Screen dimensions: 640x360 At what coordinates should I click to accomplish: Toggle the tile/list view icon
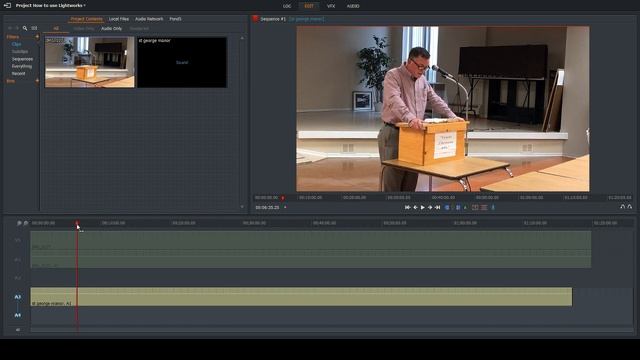click(34, 28)
